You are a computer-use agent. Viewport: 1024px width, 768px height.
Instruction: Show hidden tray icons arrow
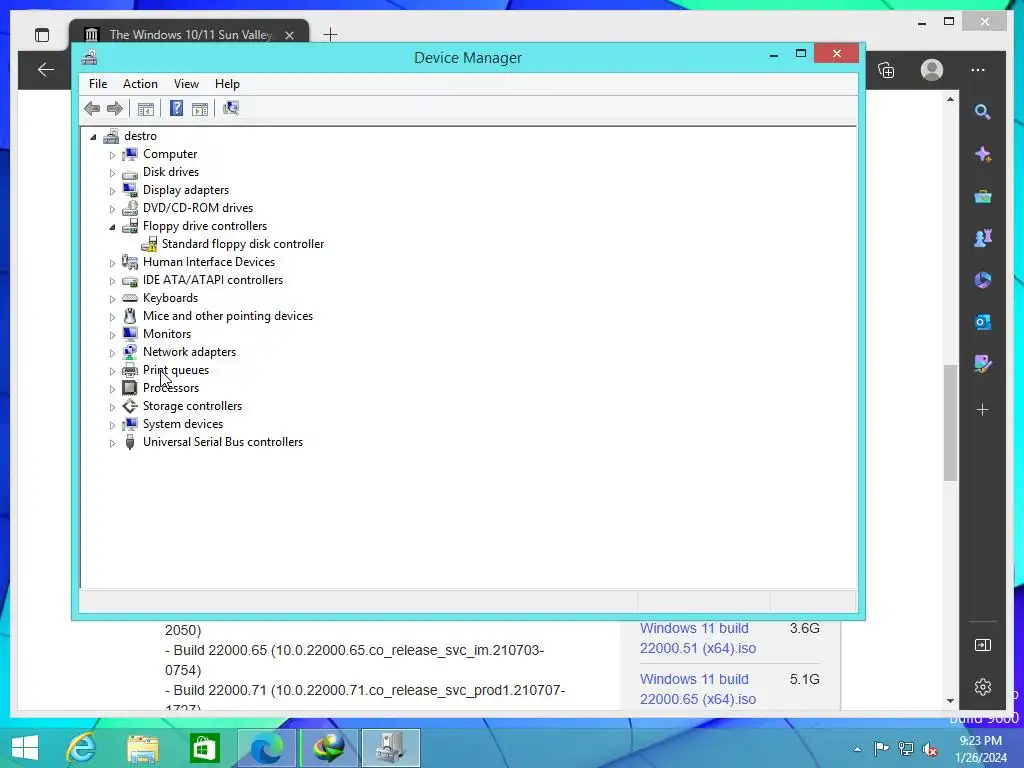[857, 749]
